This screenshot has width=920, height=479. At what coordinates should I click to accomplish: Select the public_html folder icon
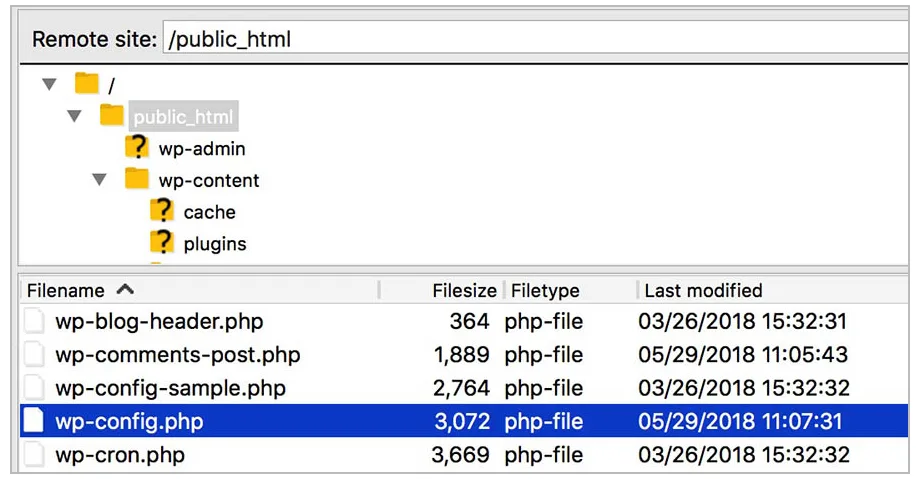pos(111,115)
